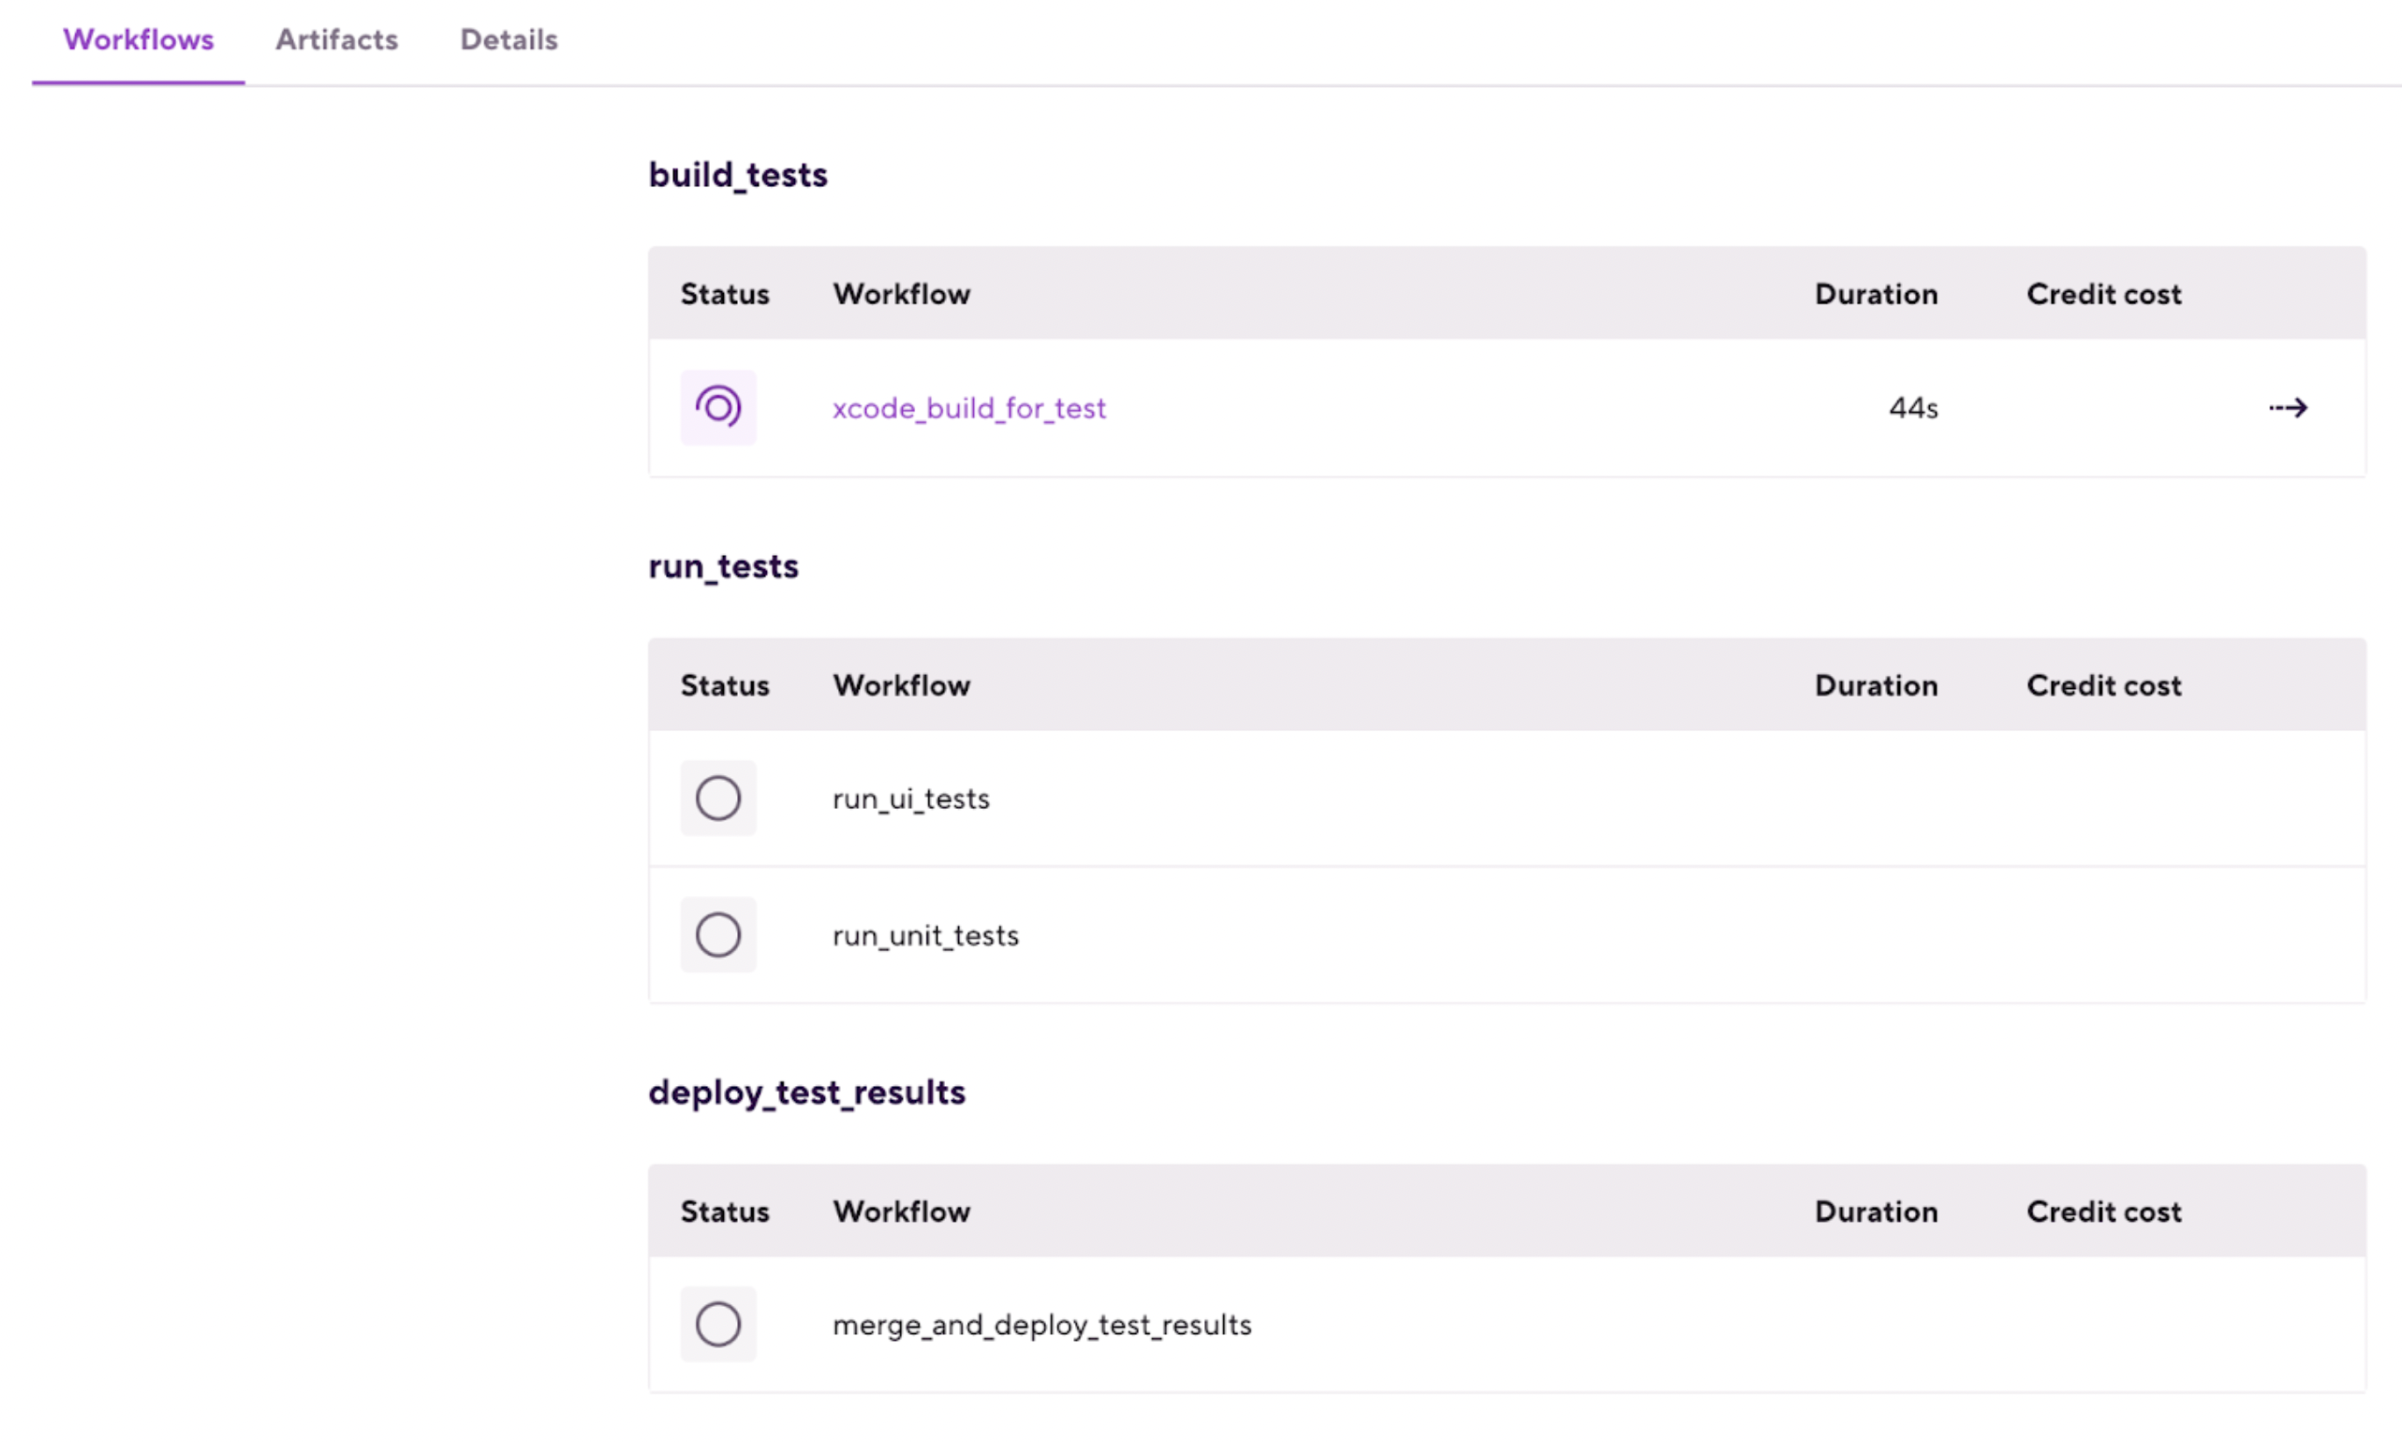Click the 44s duration value
The image size is (2402, 1442).
(x=1913, y=408)
